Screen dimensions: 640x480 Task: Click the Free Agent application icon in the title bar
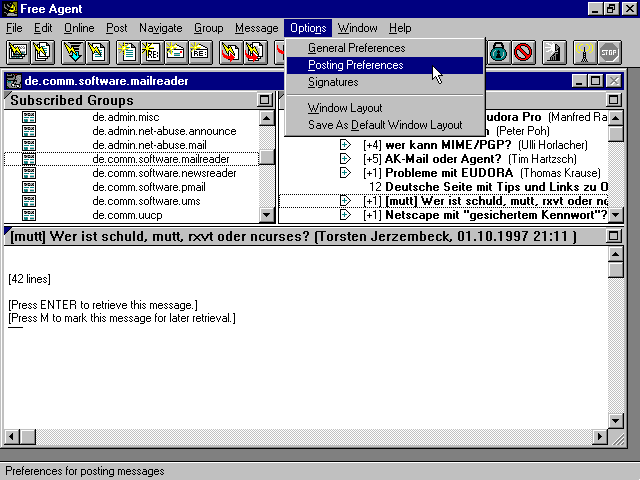click(10, 9)
